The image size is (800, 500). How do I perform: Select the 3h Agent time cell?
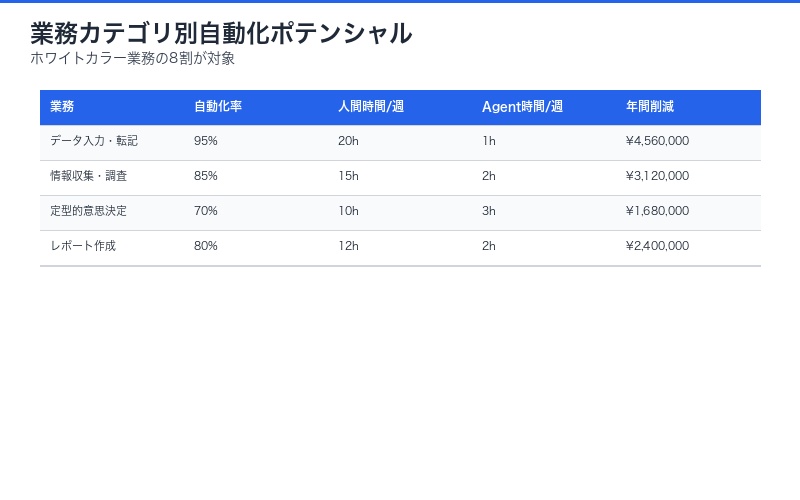tap(489, 211)
